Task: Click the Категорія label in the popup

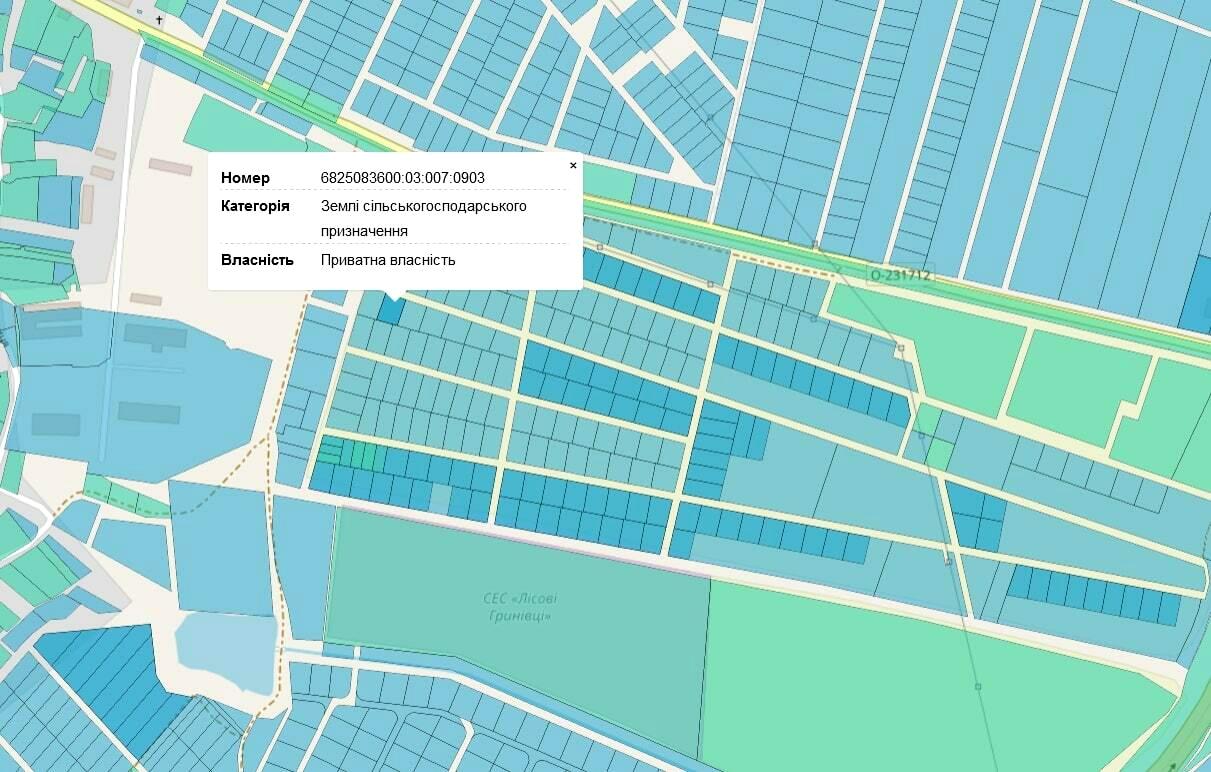Action: 255,206
